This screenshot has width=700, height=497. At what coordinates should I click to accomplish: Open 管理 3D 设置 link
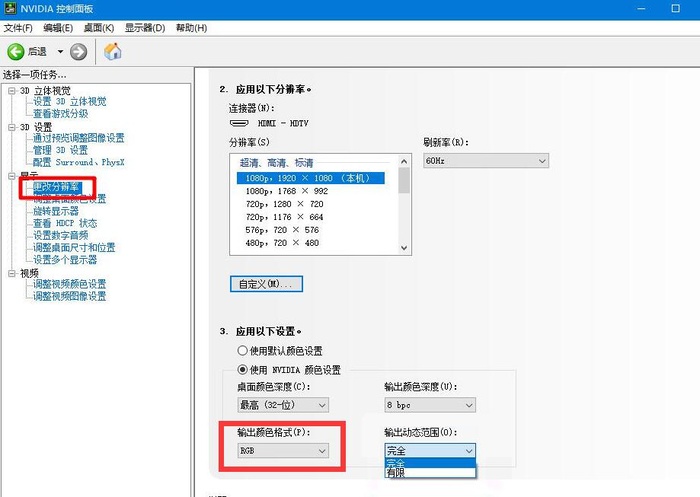60,150
